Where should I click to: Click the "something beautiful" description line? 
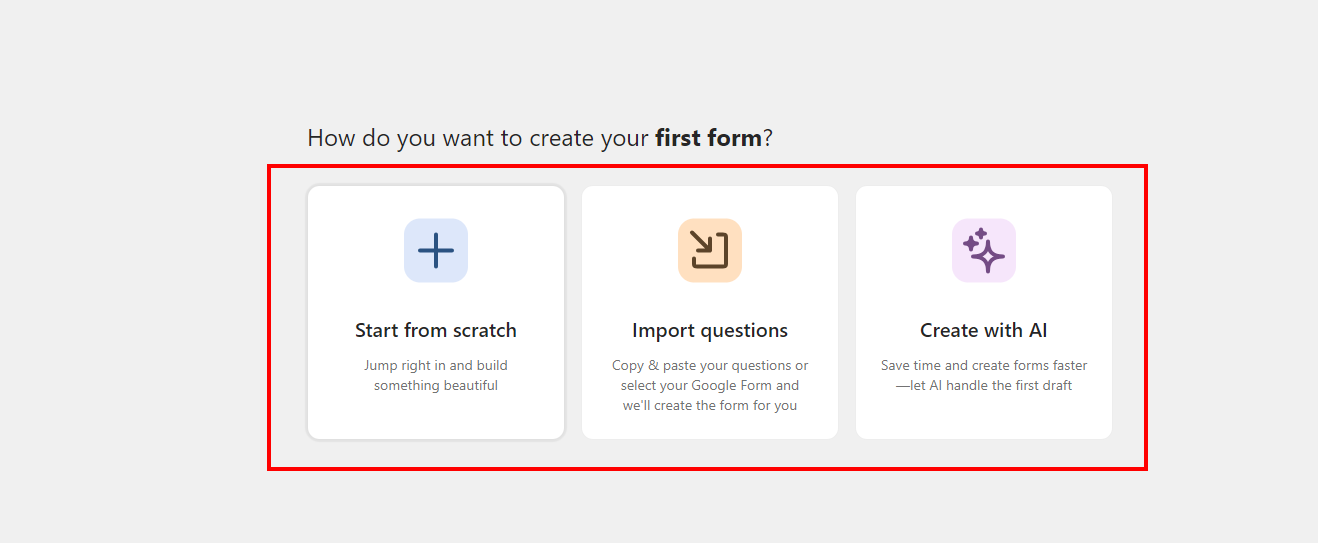pos(436,386)
